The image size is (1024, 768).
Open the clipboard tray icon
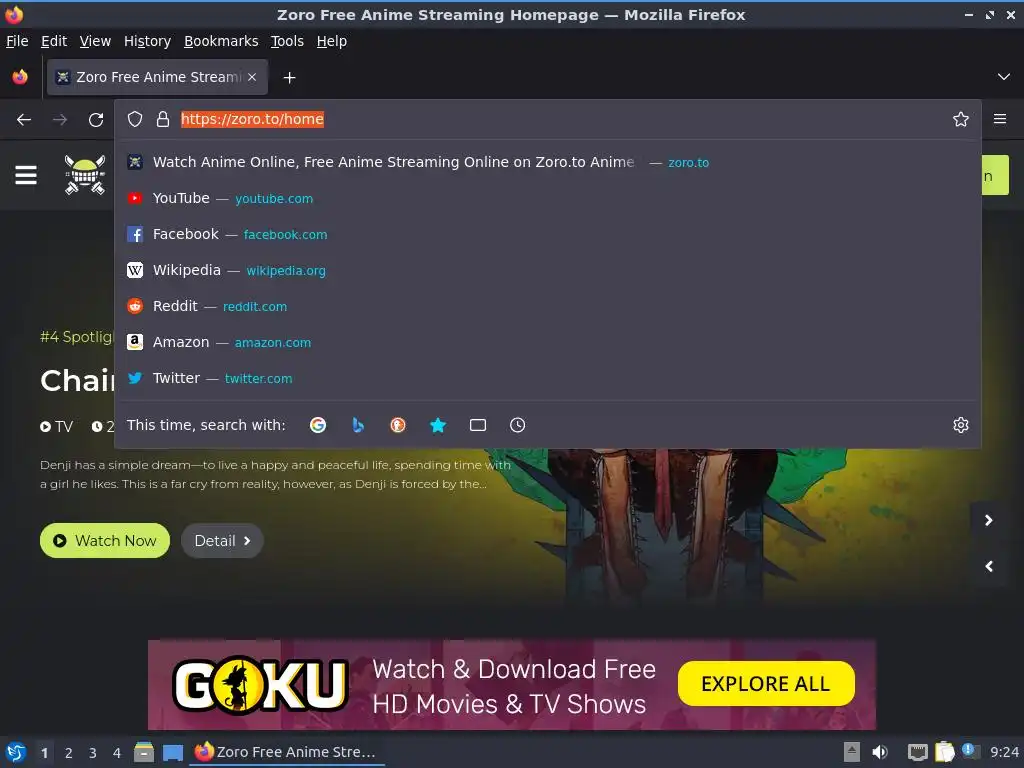point(944,752)
